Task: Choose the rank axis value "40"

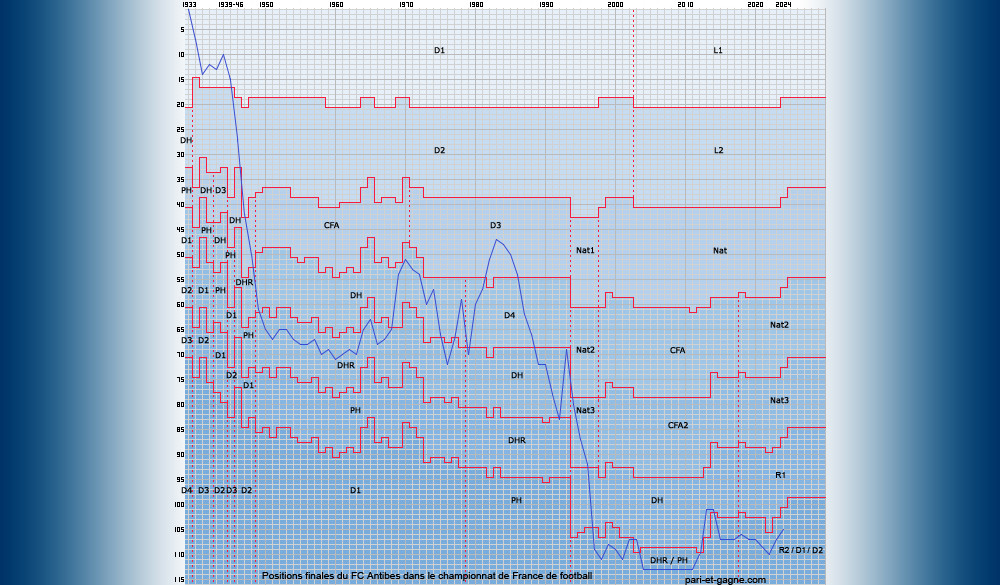Action: [181, 205]
